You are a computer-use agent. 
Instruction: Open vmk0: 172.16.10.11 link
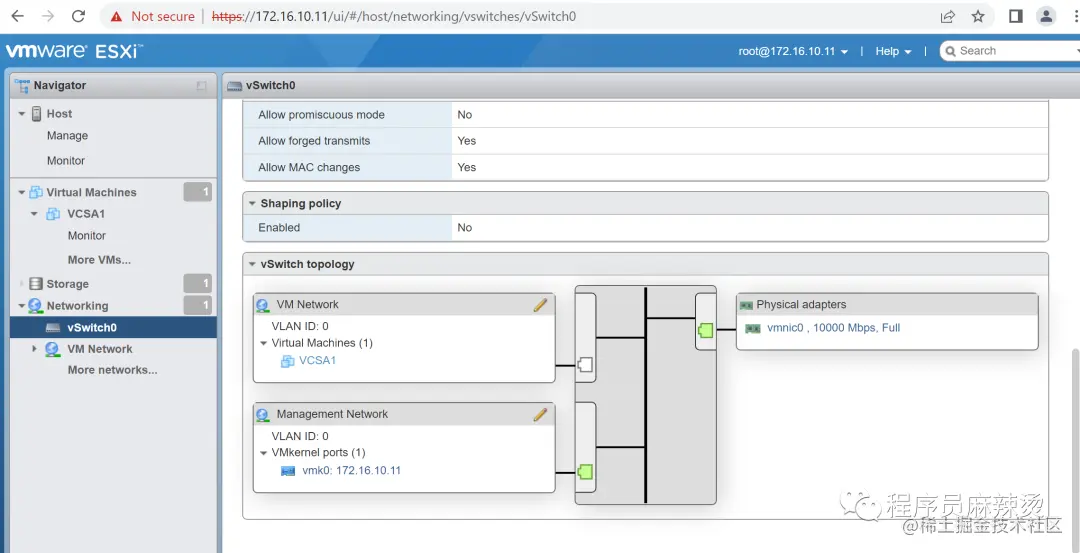click(x=351, y=470)
